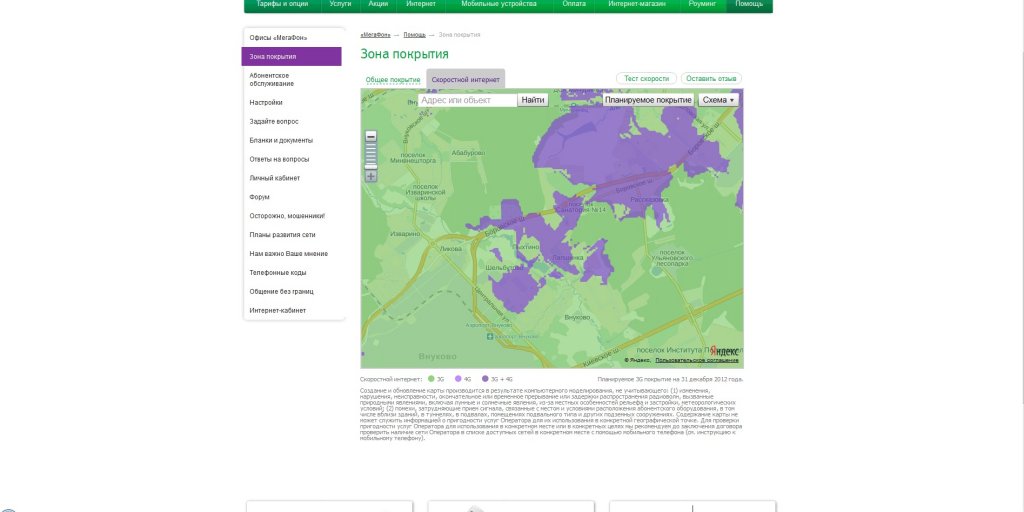Open the Схема map type dropdown
This screenshot has height=512, width=1024.
718,100
